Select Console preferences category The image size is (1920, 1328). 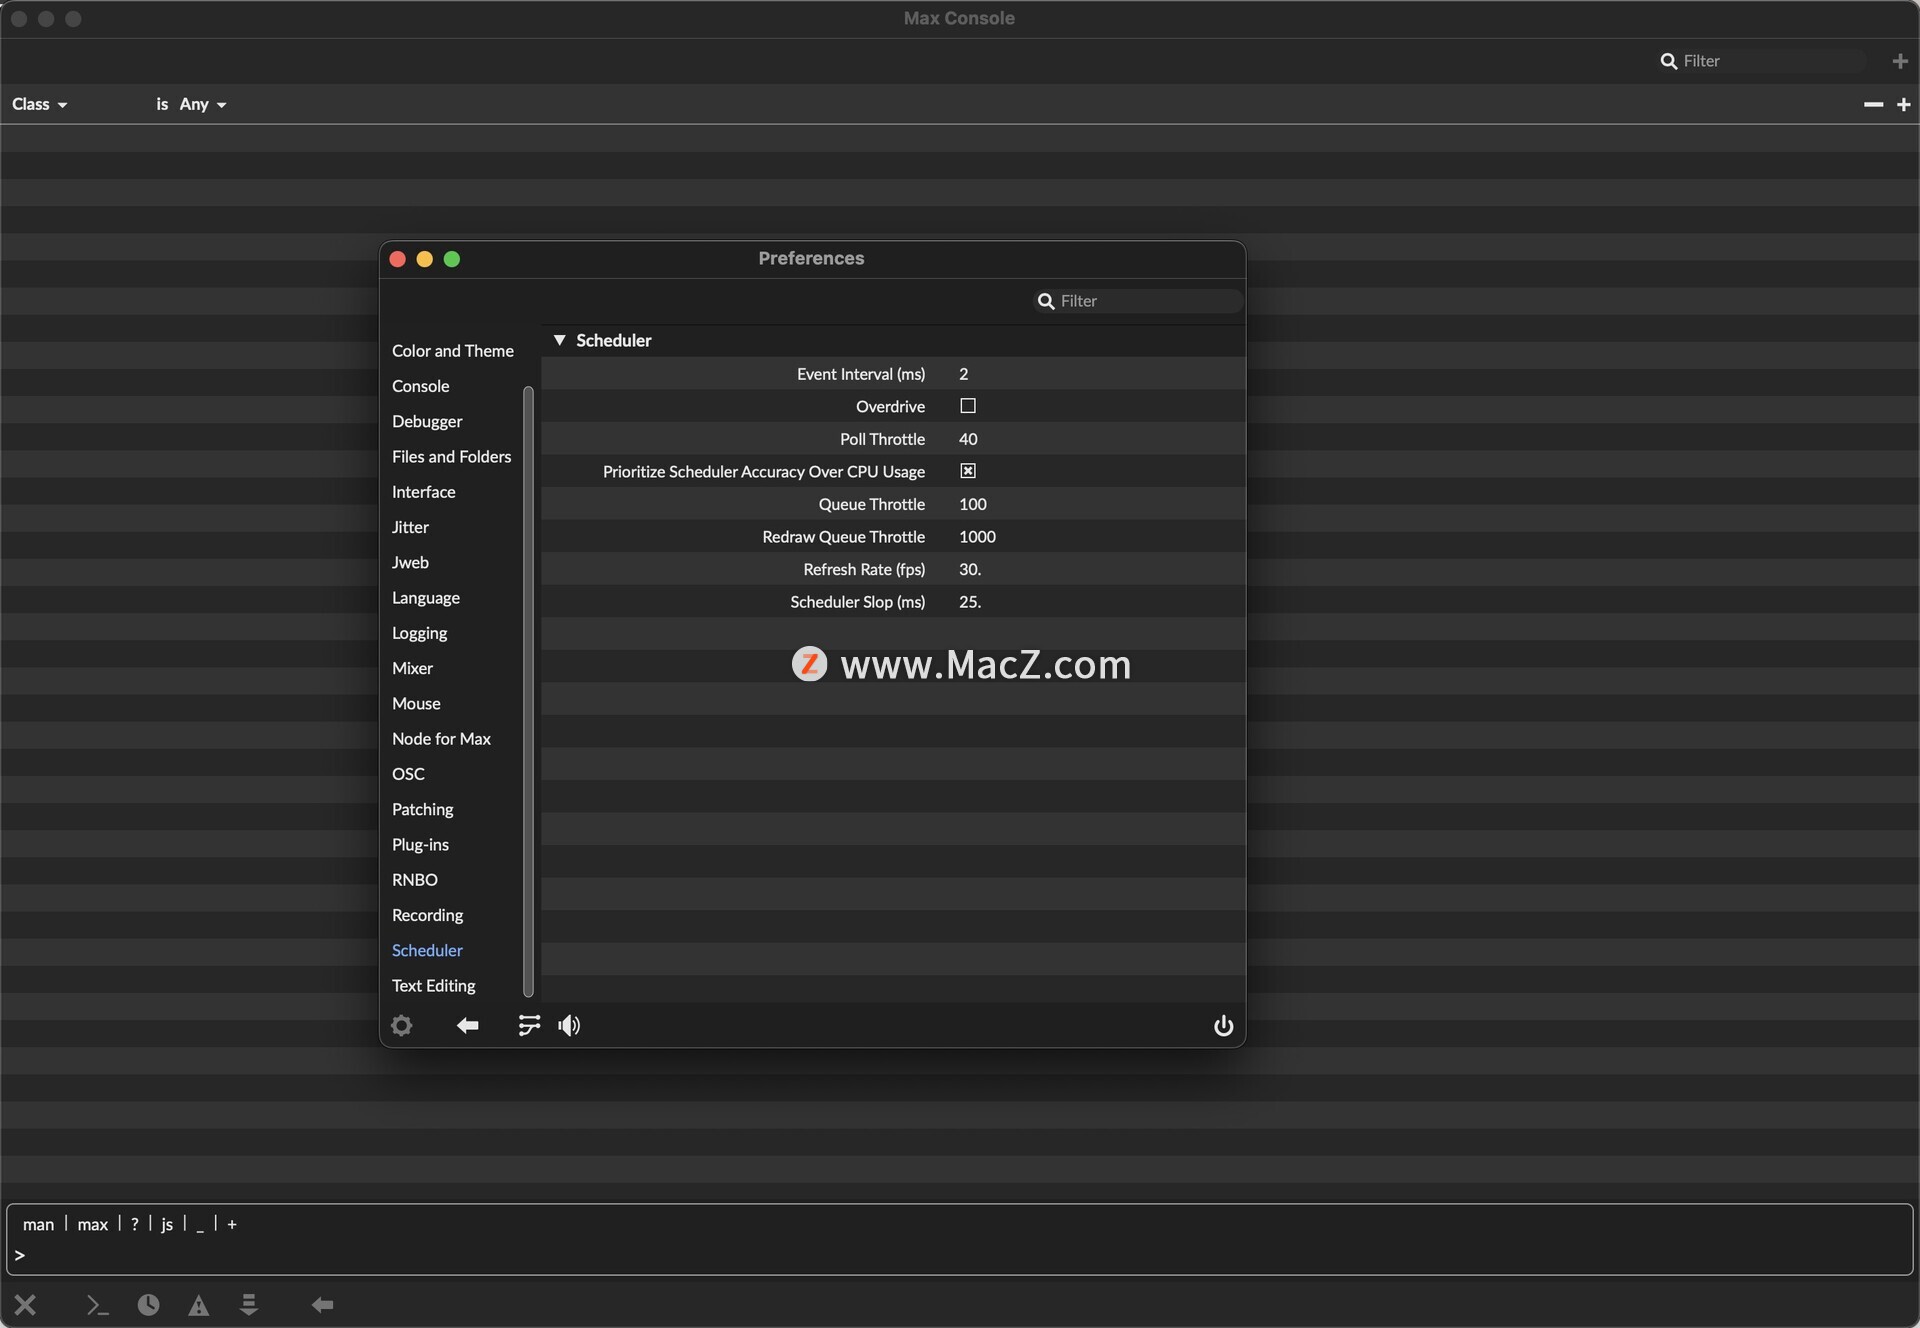point(420,386)
